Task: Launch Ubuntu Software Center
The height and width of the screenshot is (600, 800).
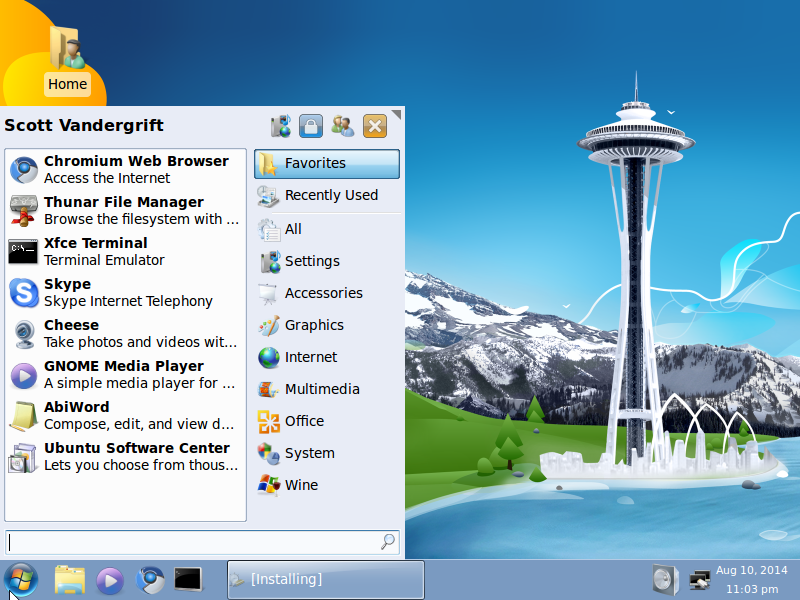Action: click(120, 456)
